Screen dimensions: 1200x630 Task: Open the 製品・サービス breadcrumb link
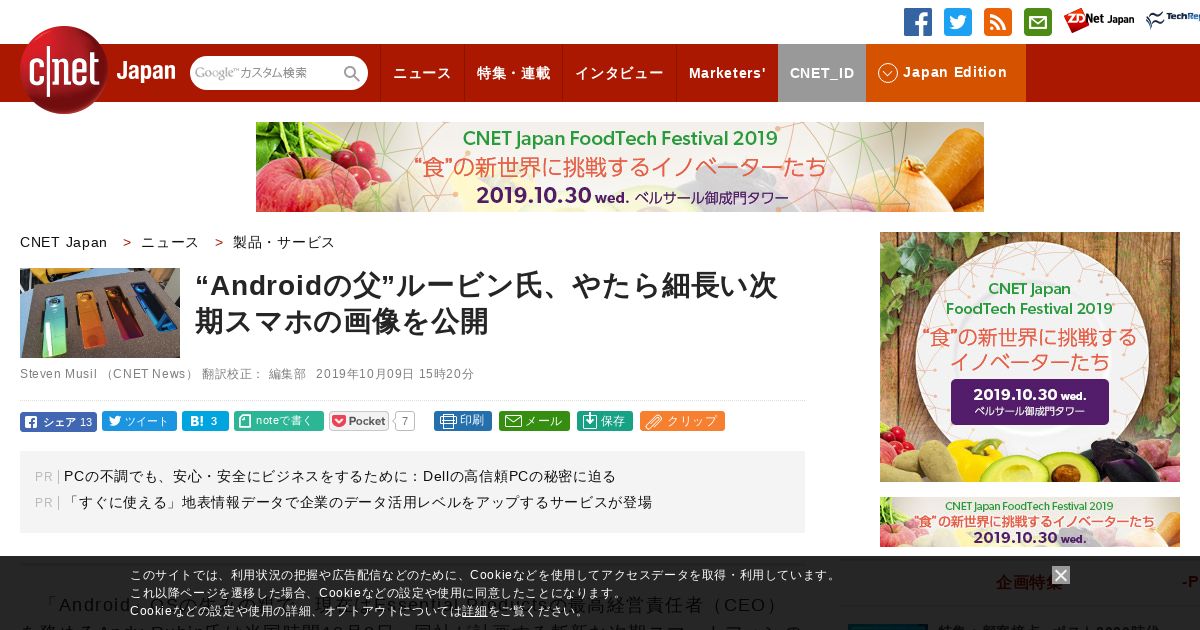[284, 242]
